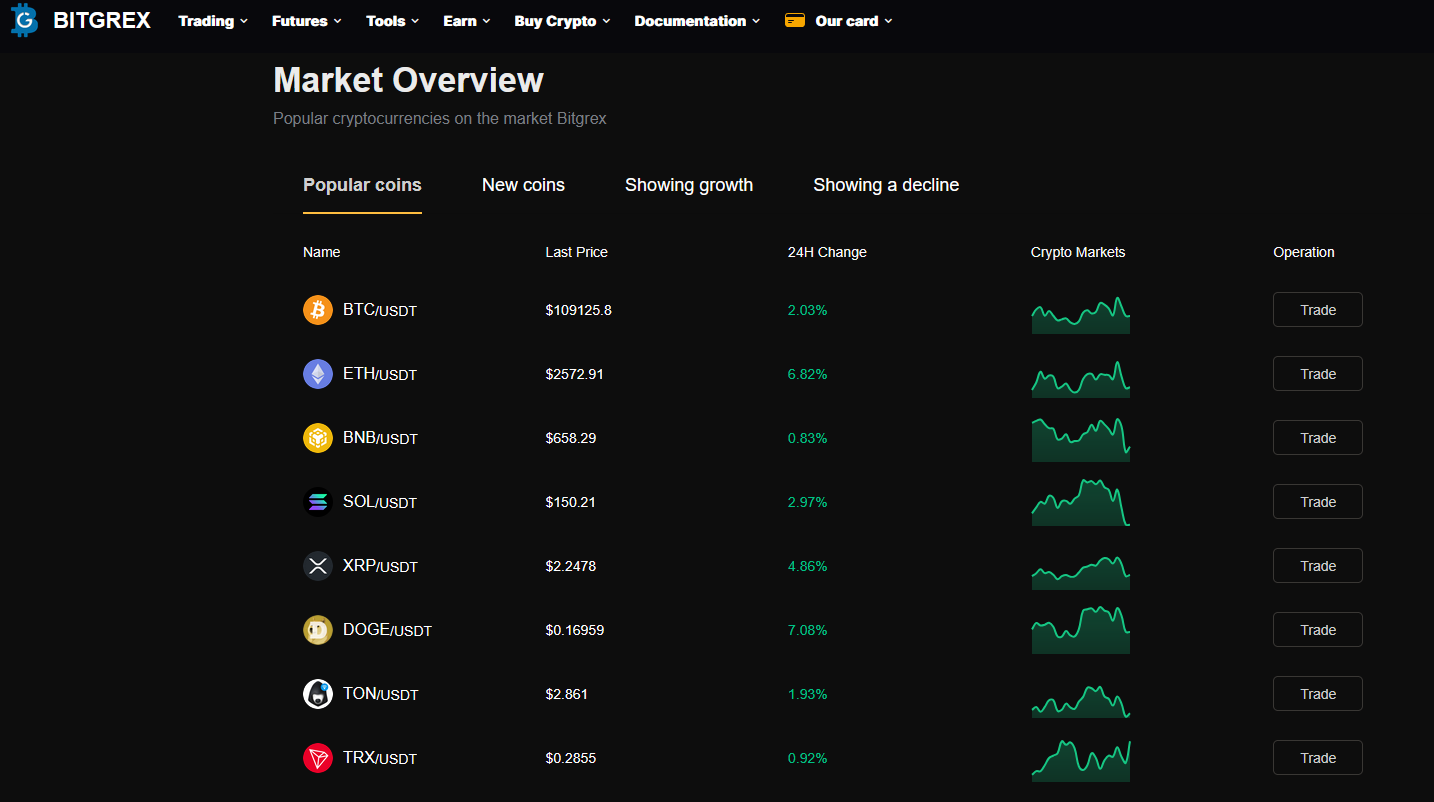Click the BNB/USDT pair name
The width and height of the screenshot is (1434, 802).
click(380, 438)
